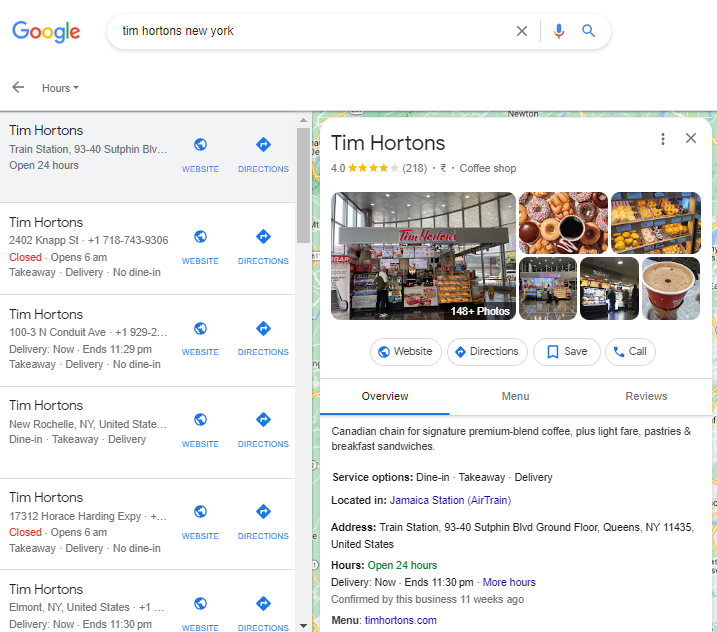Open the timhortons.com menu link
This screenshot has width=717, height=632.
[399, 620]
